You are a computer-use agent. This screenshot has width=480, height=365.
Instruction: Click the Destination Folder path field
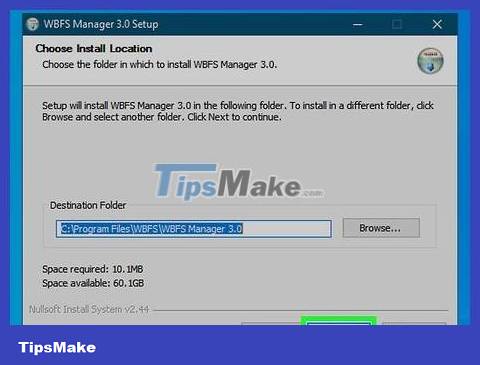(194, 229)
